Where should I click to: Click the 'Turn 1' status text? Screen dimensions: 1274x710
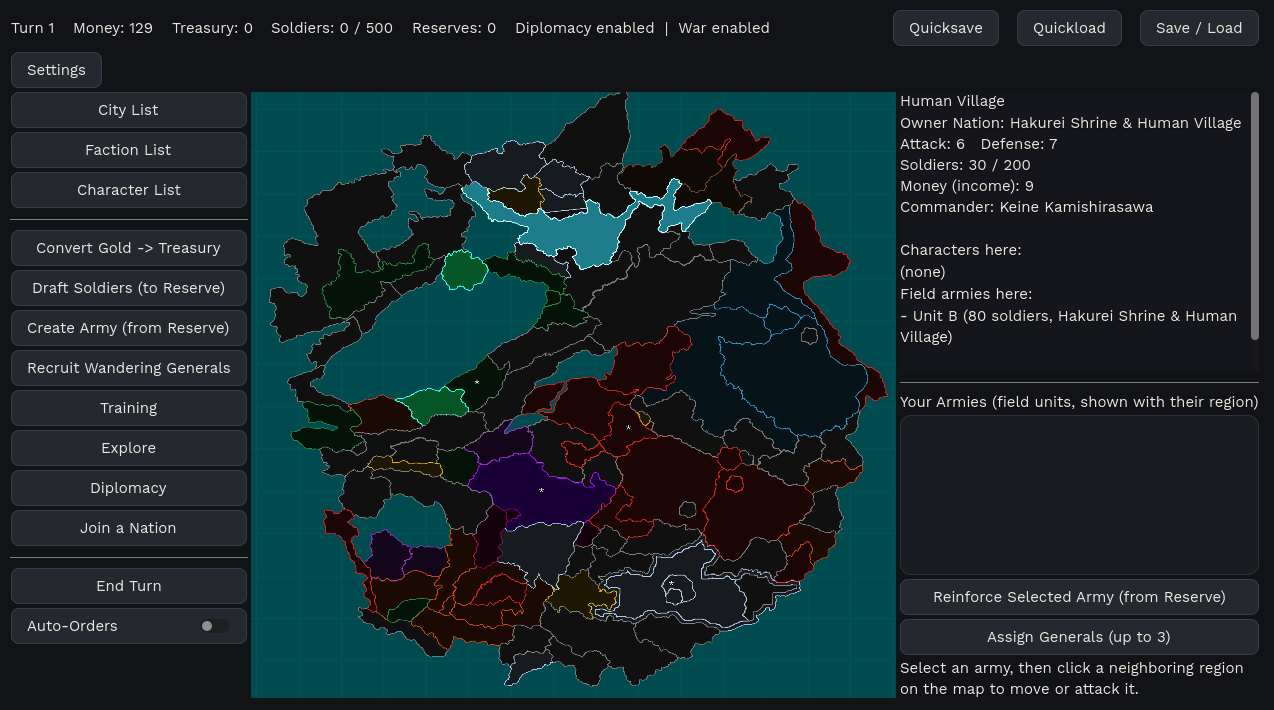click(33, 28)
